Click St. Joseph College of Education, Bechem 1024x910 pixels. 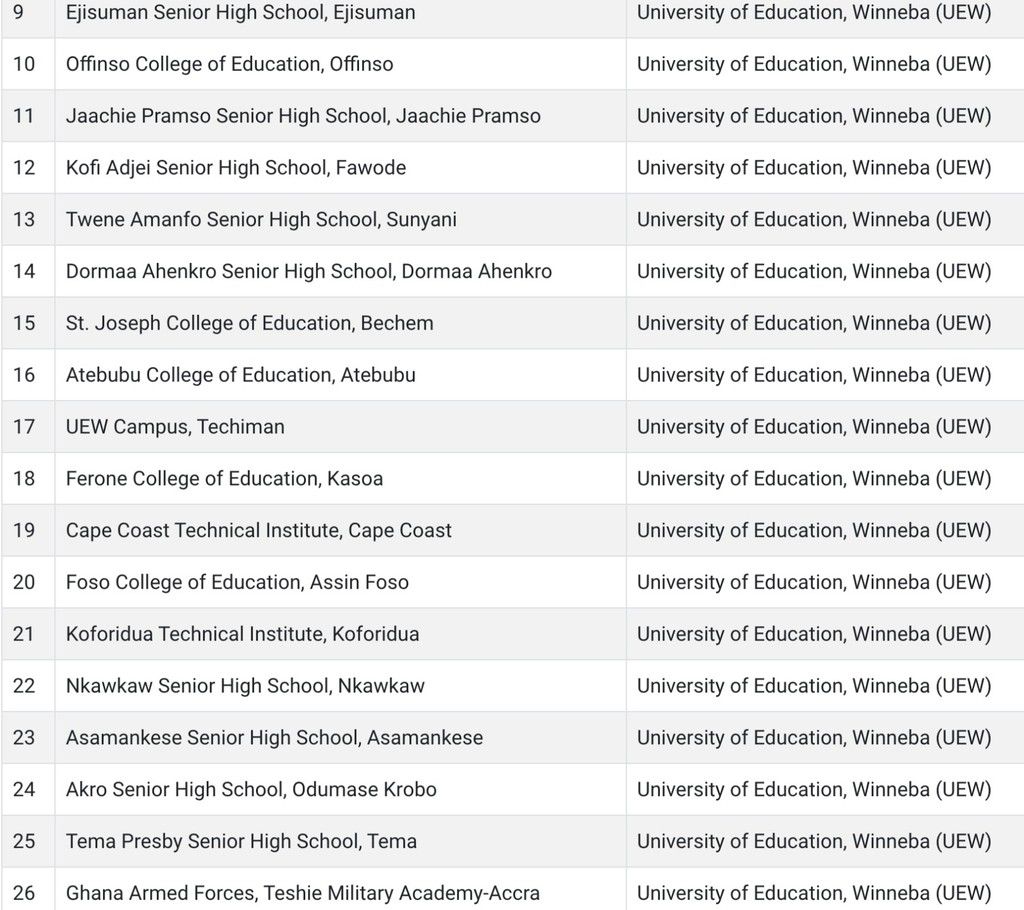[249, 323]
